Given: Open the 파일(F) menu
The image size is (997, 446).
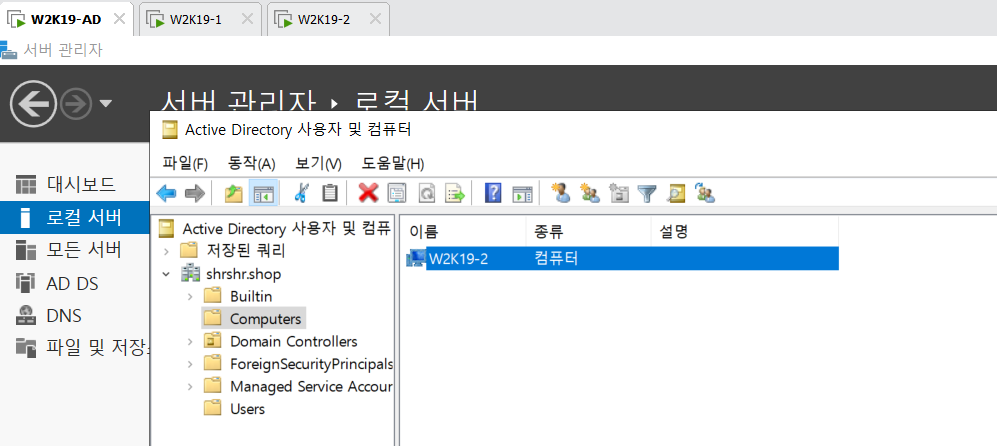Looking at the screenshot, I should tap(185, 164).
